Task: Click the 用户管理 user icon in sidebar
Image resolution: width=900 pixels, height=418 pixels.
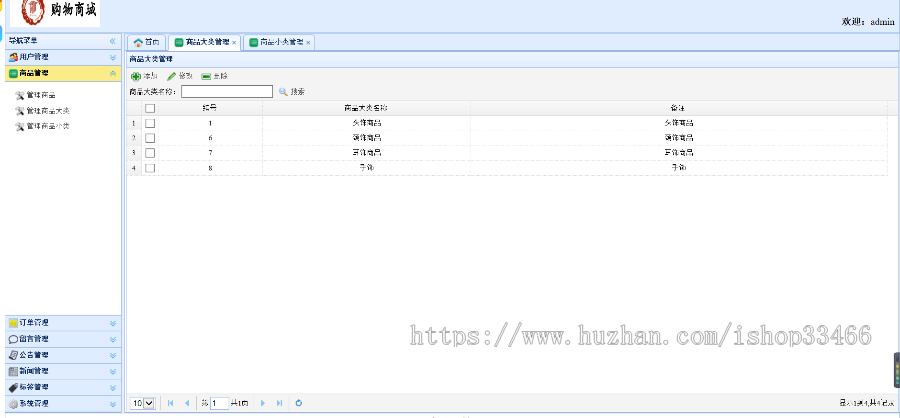Action: tap(13, 57)
